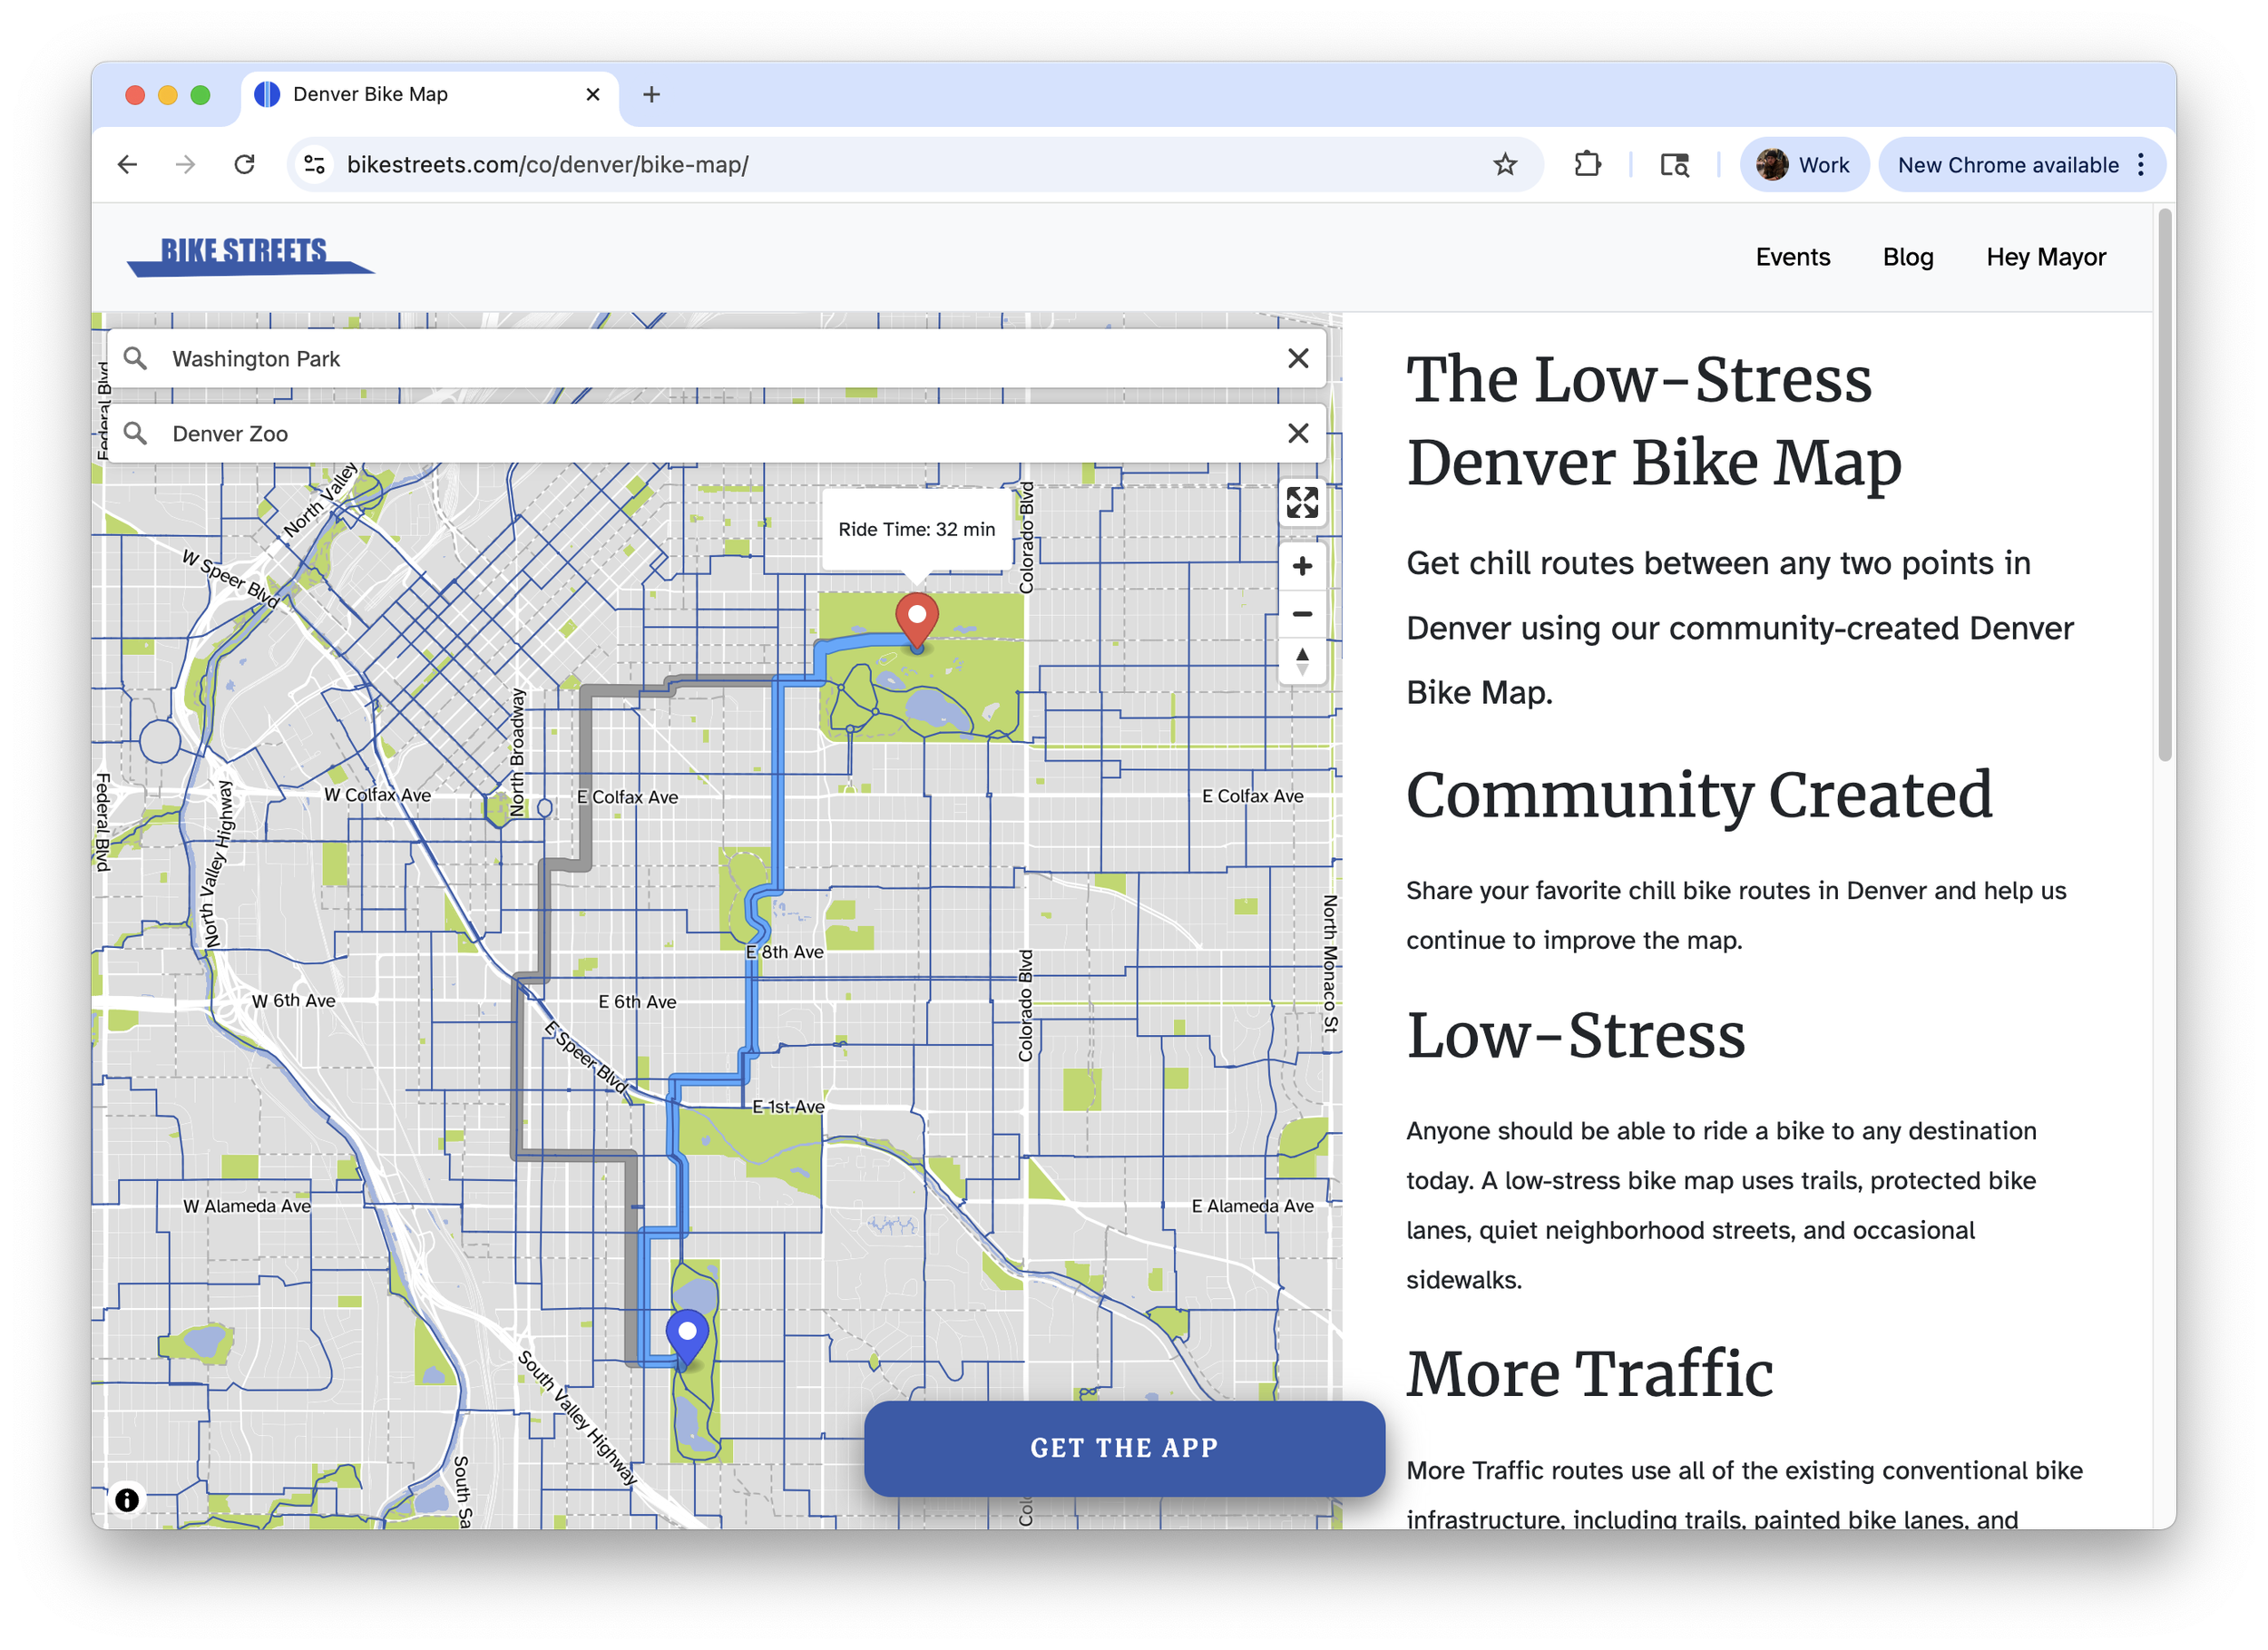This screenshot has width=2268, height=1650.
Task: Click inside the Washington Park search input
Action: (700, 358)
